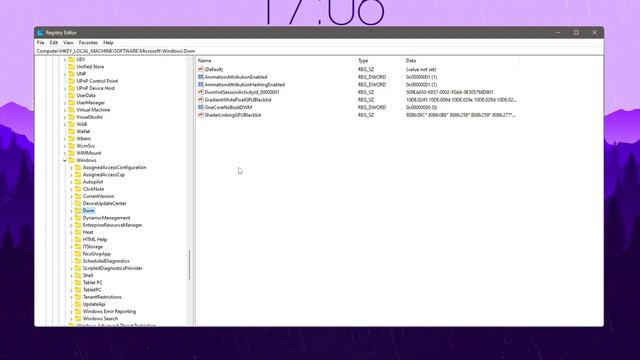640x360 pixels.
Task: Select the GradientWhitePixelGPUBlacklist value name
Action: [x=238, y=100]
